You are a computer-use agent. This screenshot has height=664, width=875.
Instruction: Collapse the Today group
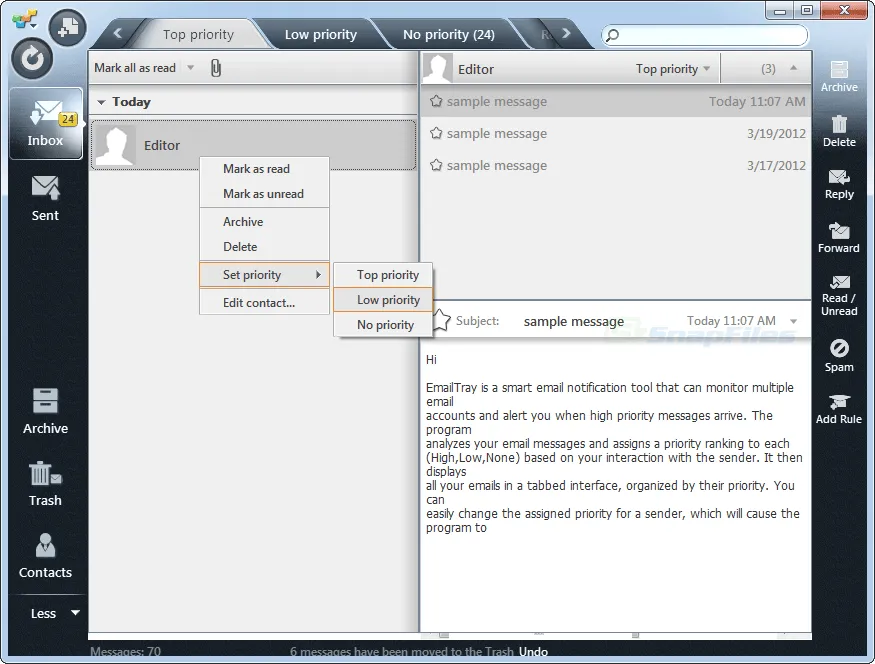click(101, 102)
